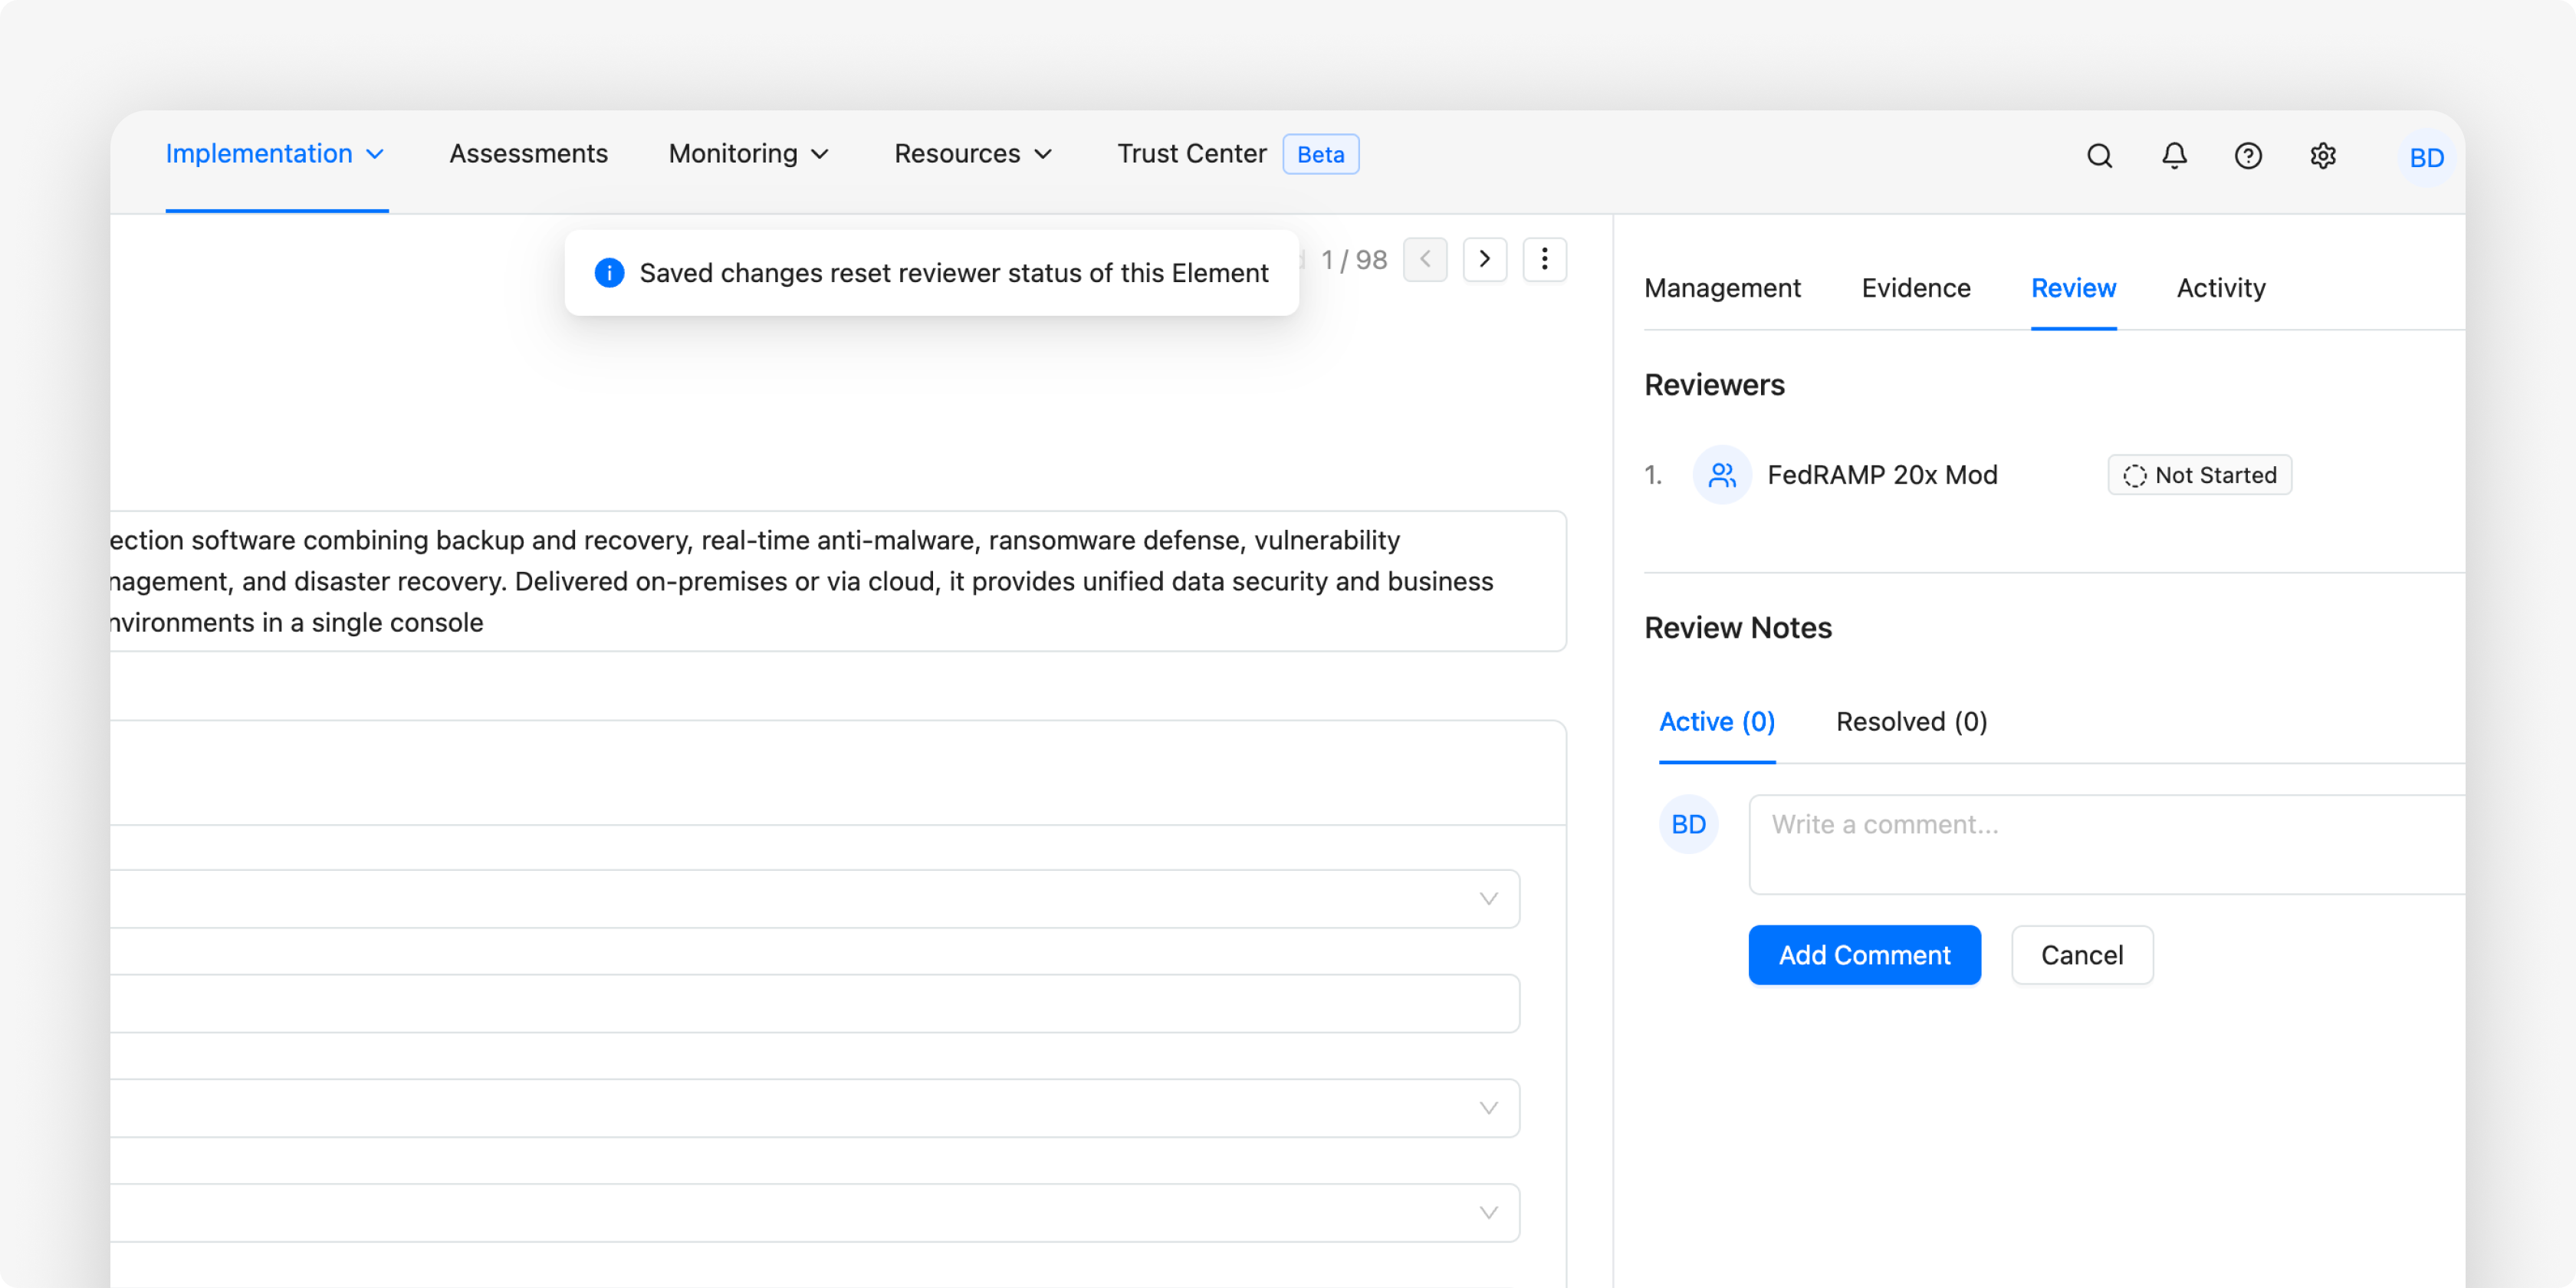Switch to the Activity tab
This screenshot has height=1288, width=2576.
click(2220, 288)
